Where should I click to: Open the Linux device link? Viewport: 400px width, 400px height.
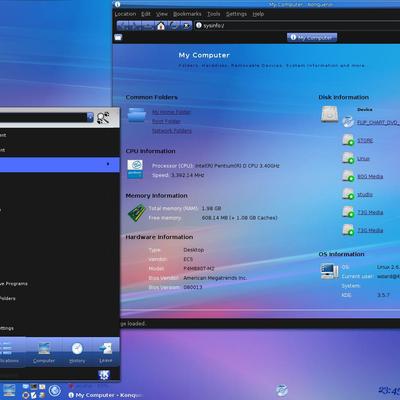pyautogui.click(x=363, y=159)
